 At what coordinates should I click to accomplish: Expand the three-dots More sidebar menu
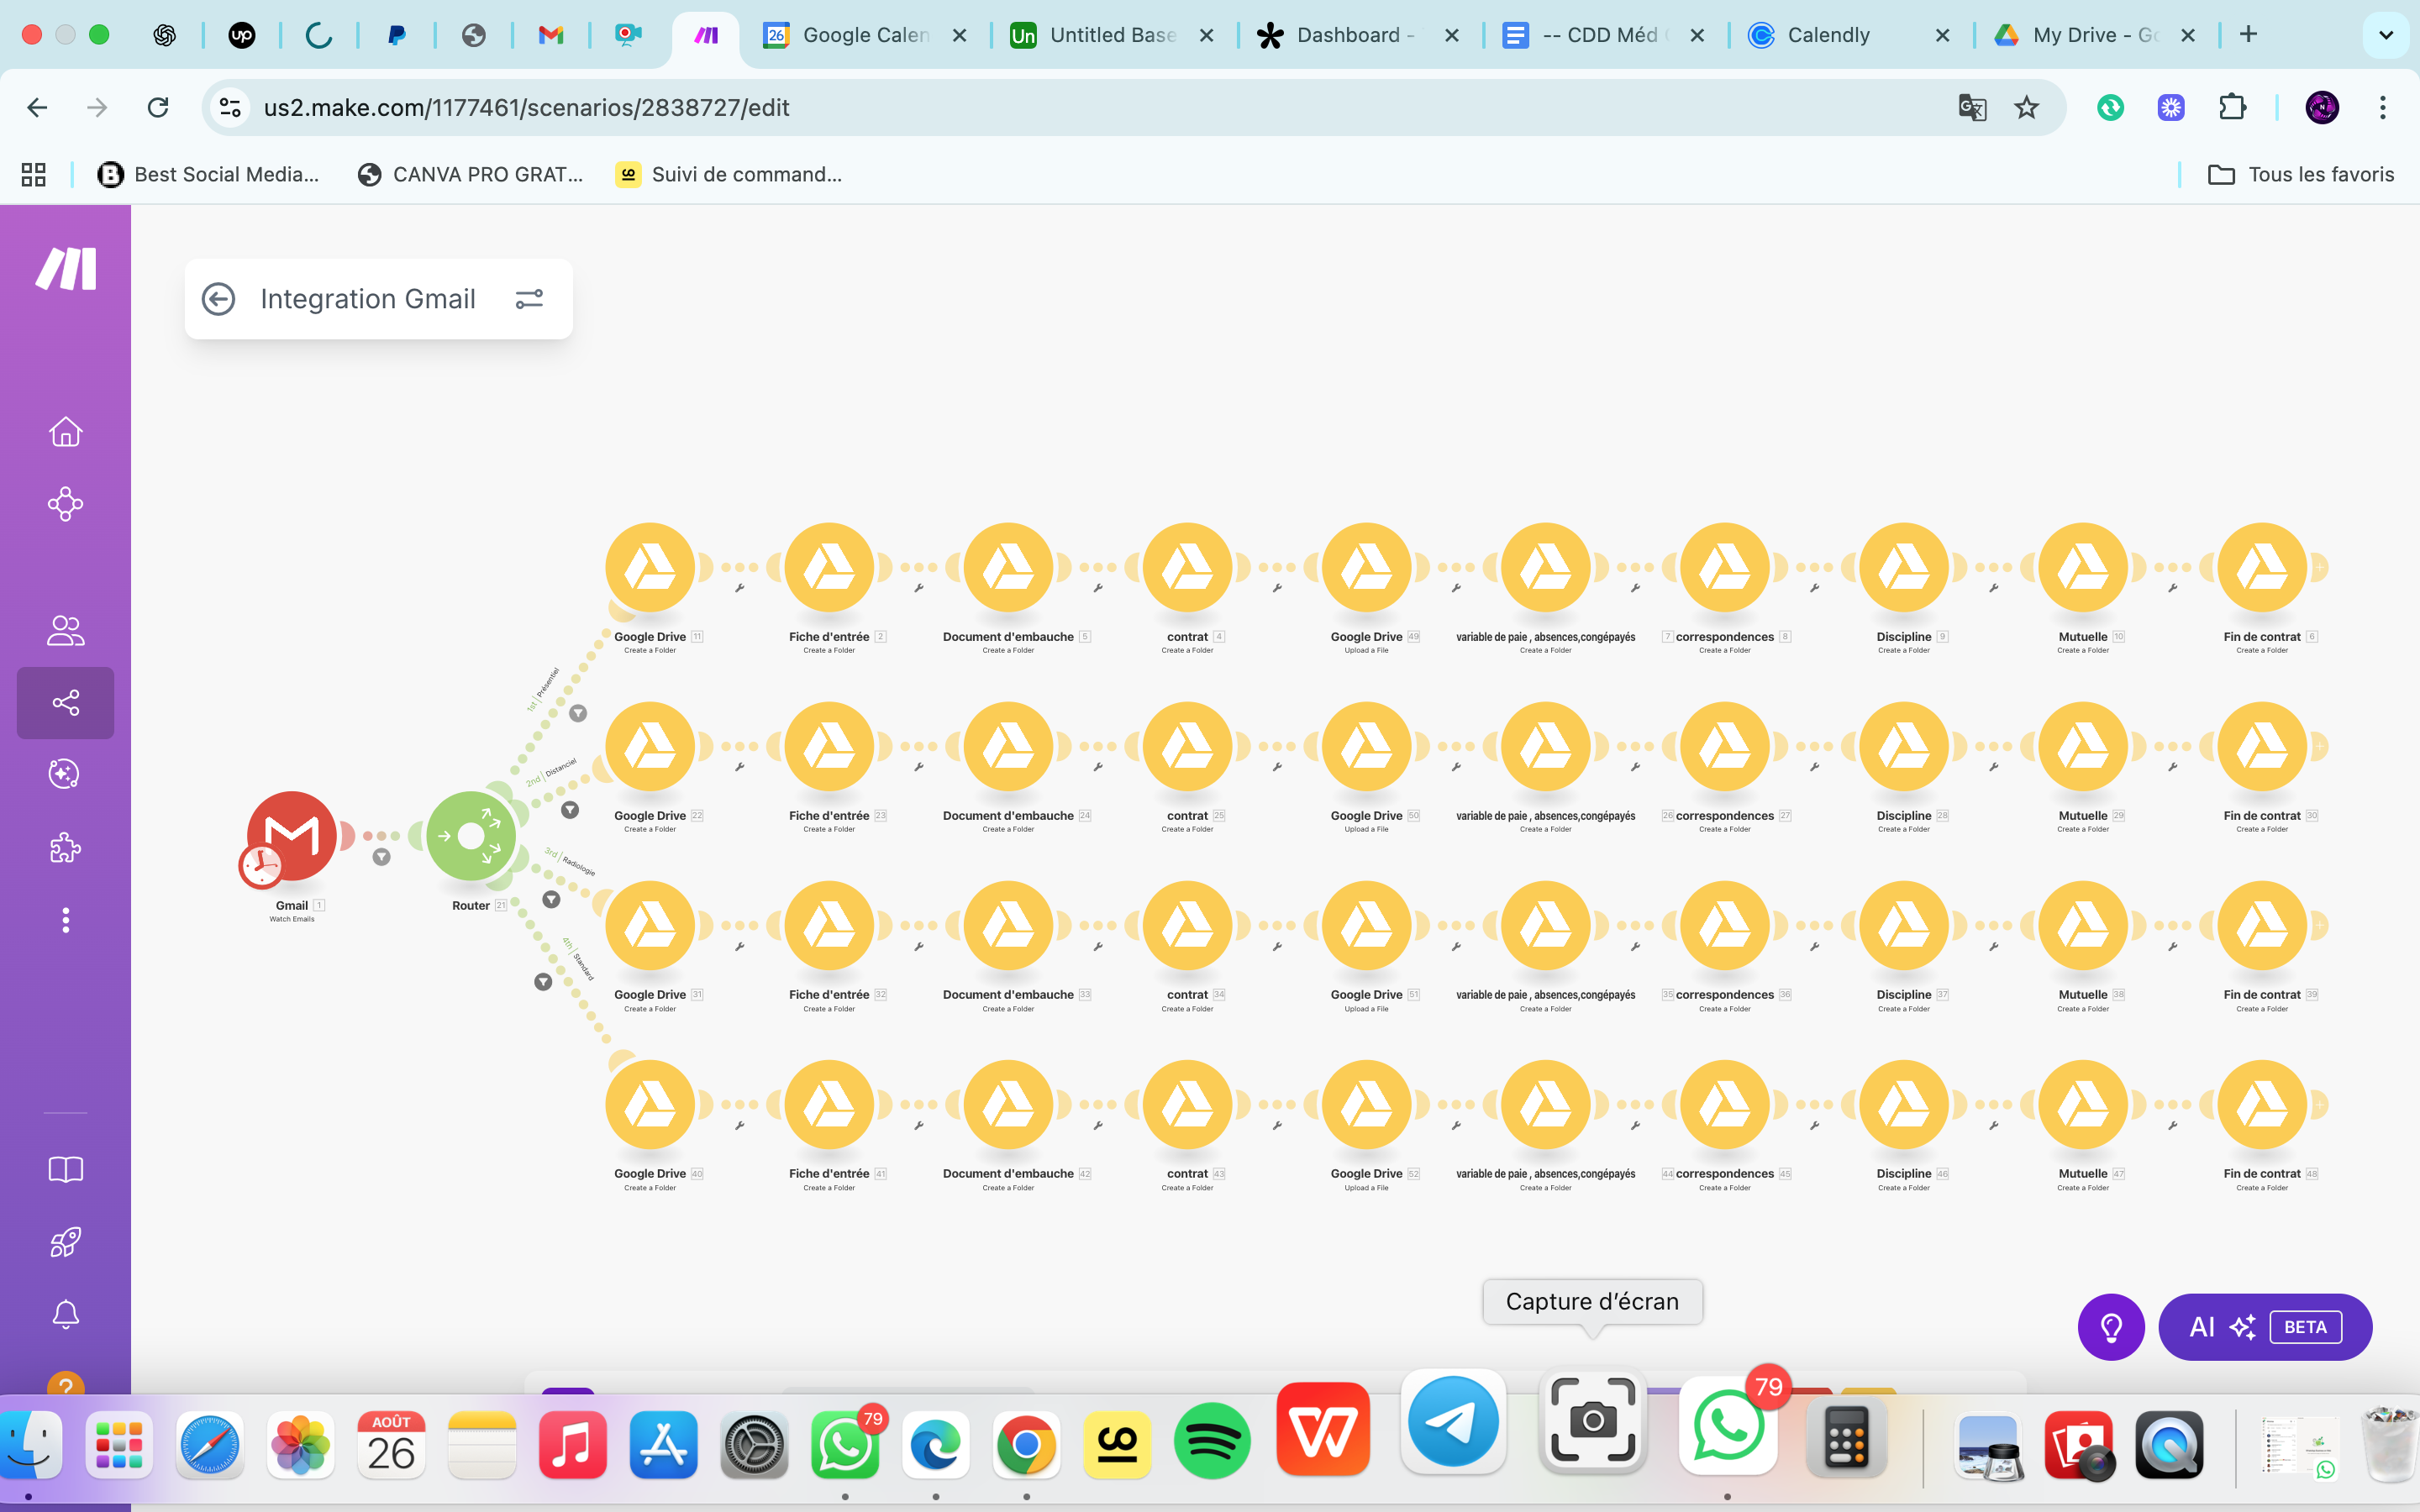tap(66, 920)
